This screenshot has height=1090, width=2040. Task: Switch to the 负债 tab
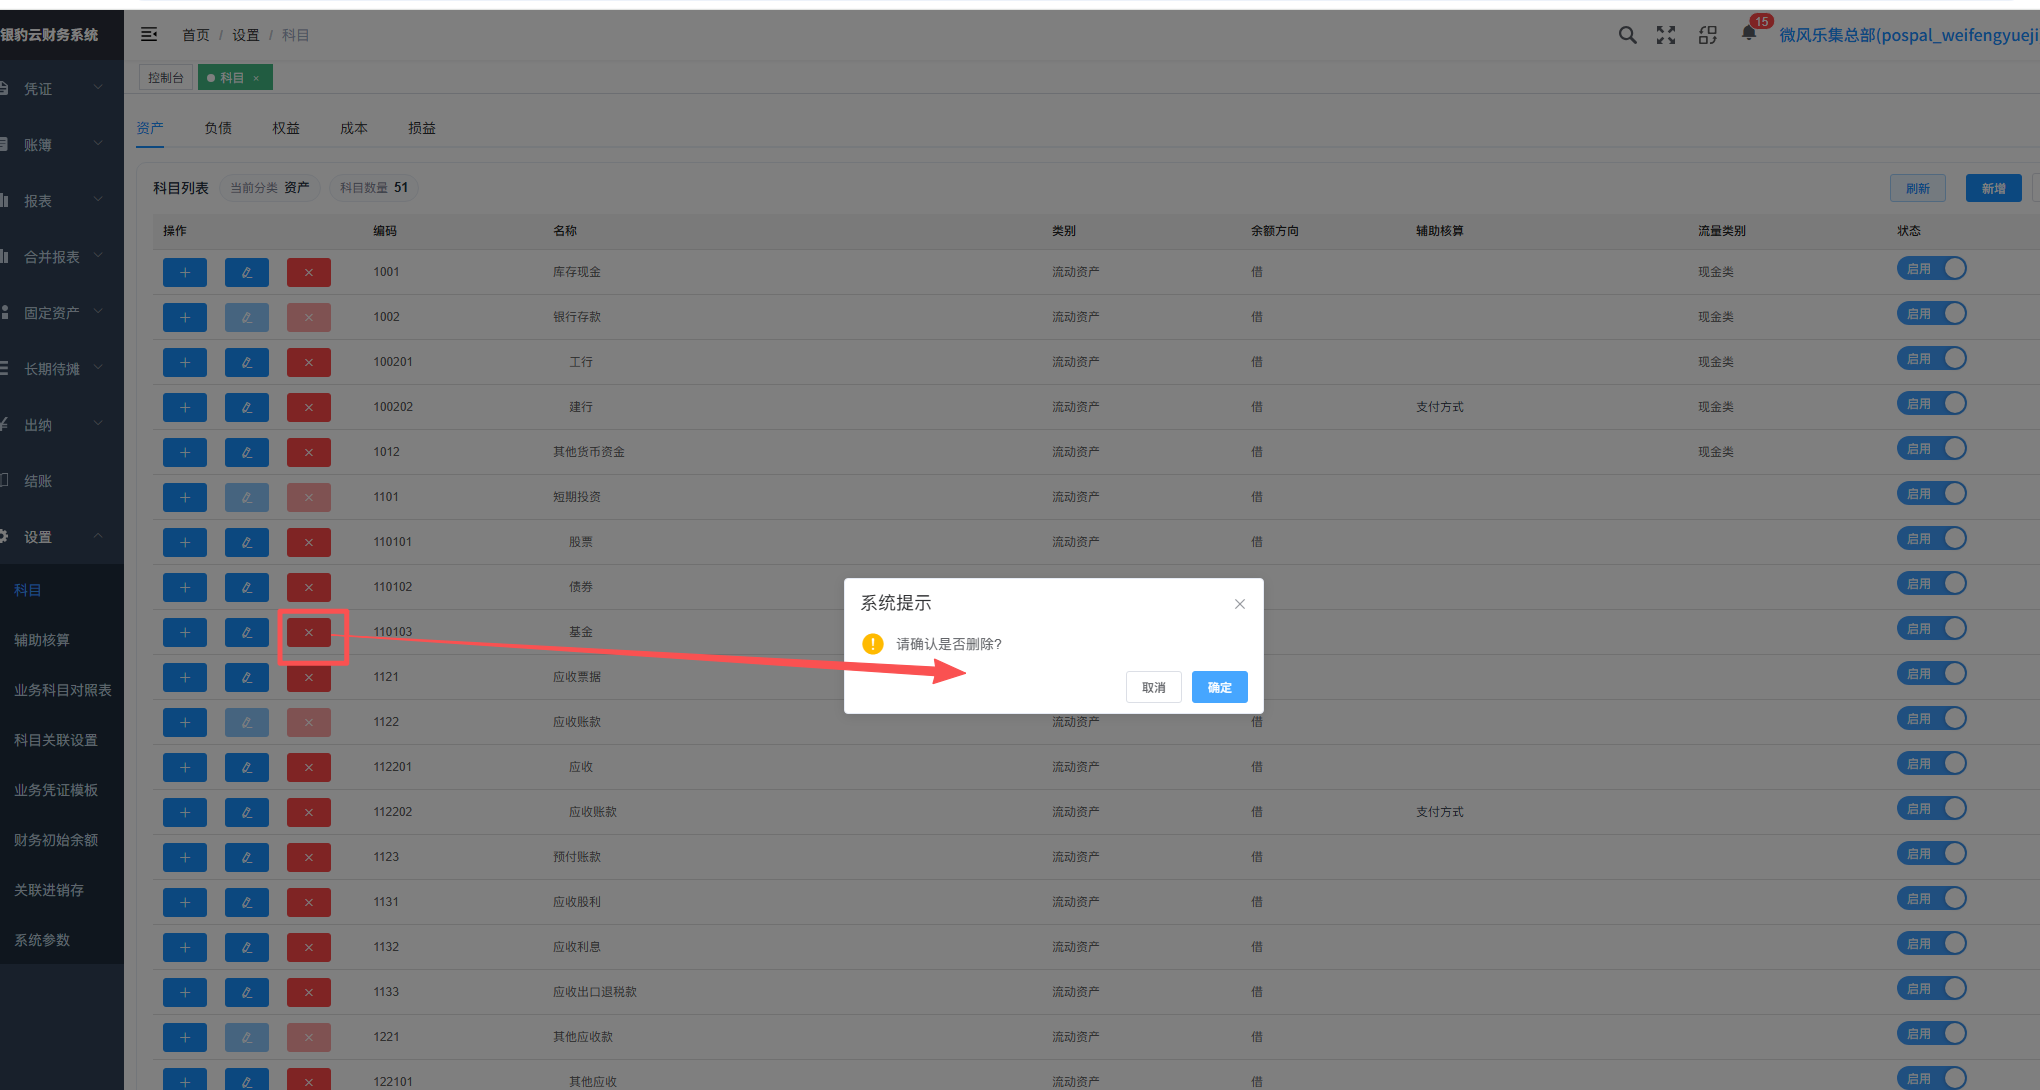(x=218, y=128)
